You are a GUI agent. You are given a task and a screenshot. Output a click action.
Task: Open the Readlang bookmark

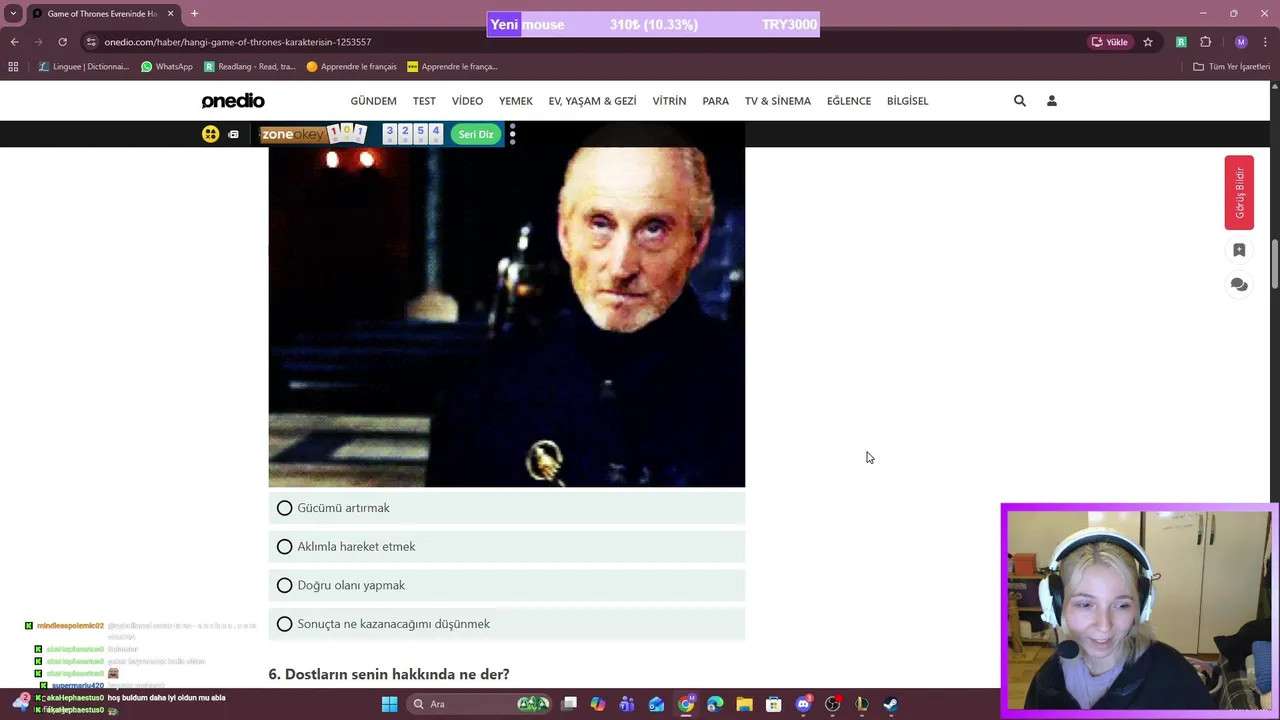(x=250, y=67)
